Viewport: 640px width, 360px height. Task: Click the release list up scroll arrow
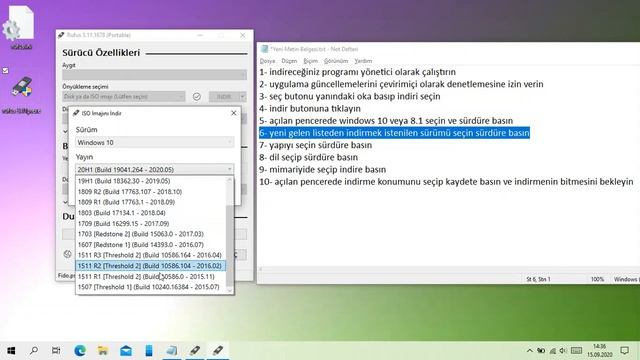(x=229, y=180)
